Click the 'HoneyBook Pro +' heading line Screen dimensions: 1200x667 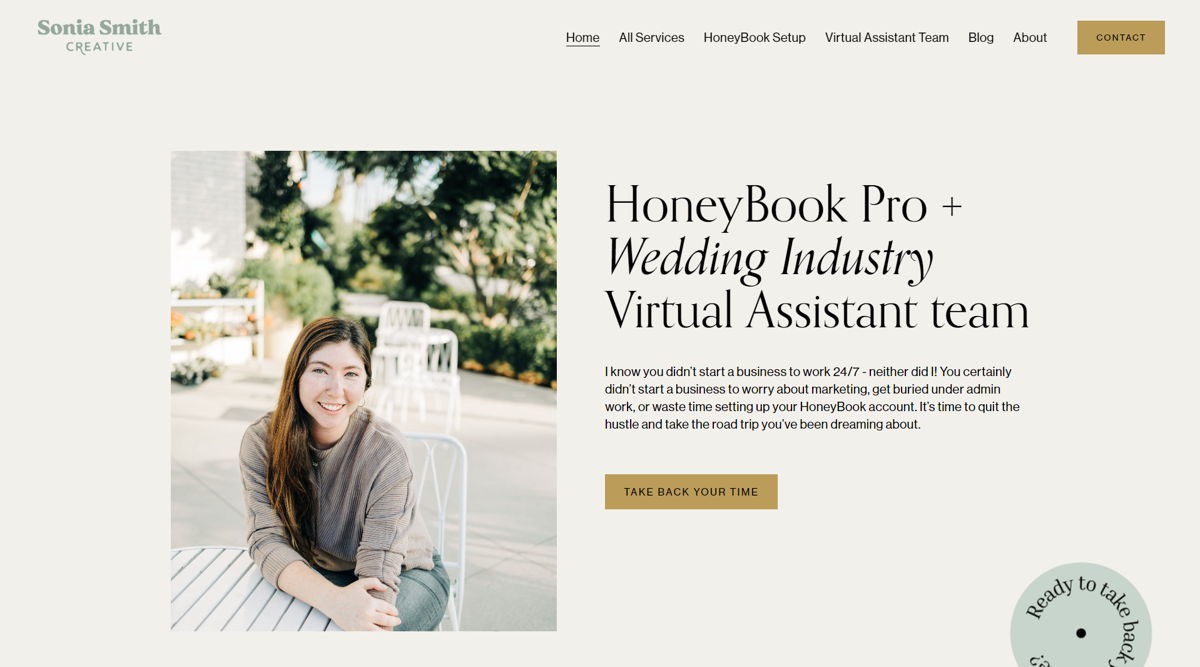coord(784,205)
